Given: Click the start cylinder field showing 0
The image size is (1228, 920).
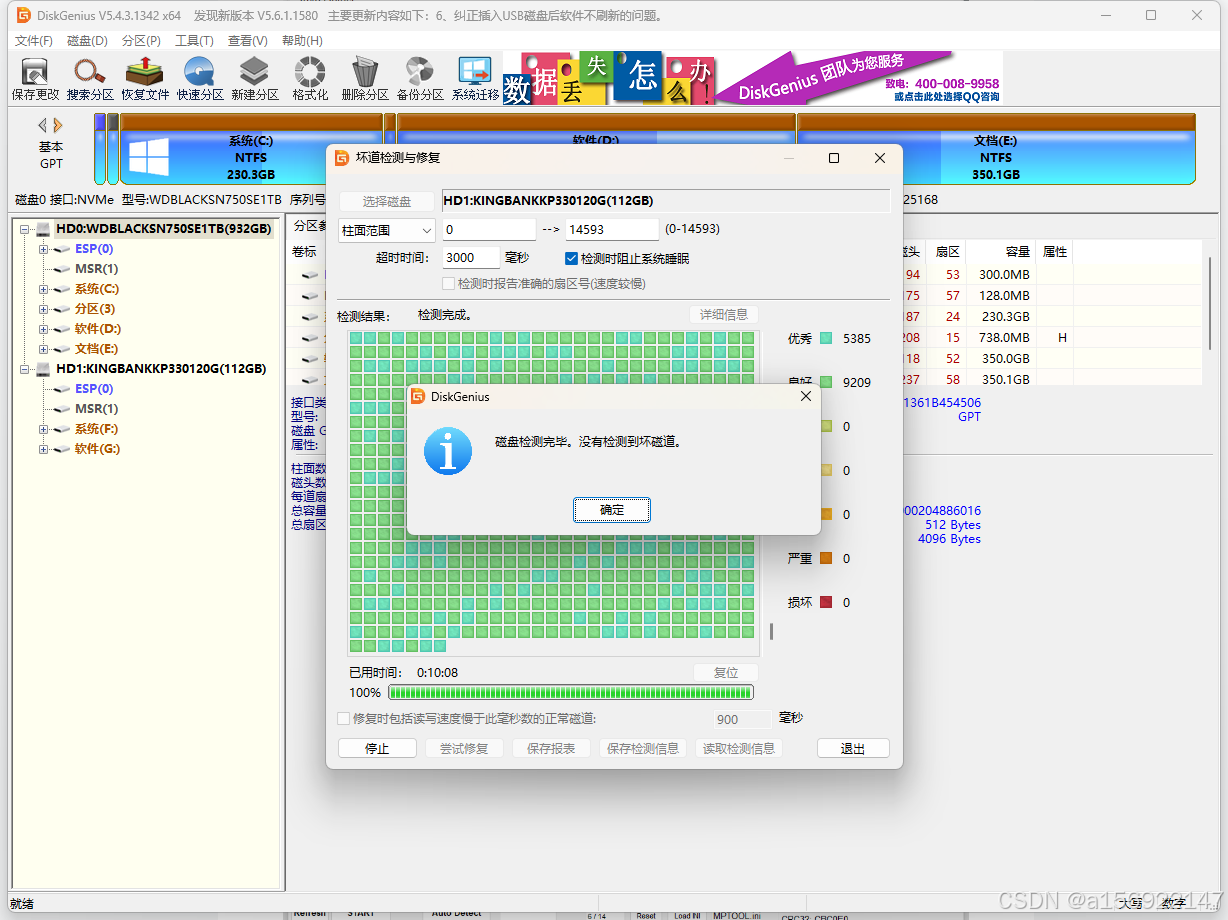Looking at the screenshot, I should (x=490, y=229).
